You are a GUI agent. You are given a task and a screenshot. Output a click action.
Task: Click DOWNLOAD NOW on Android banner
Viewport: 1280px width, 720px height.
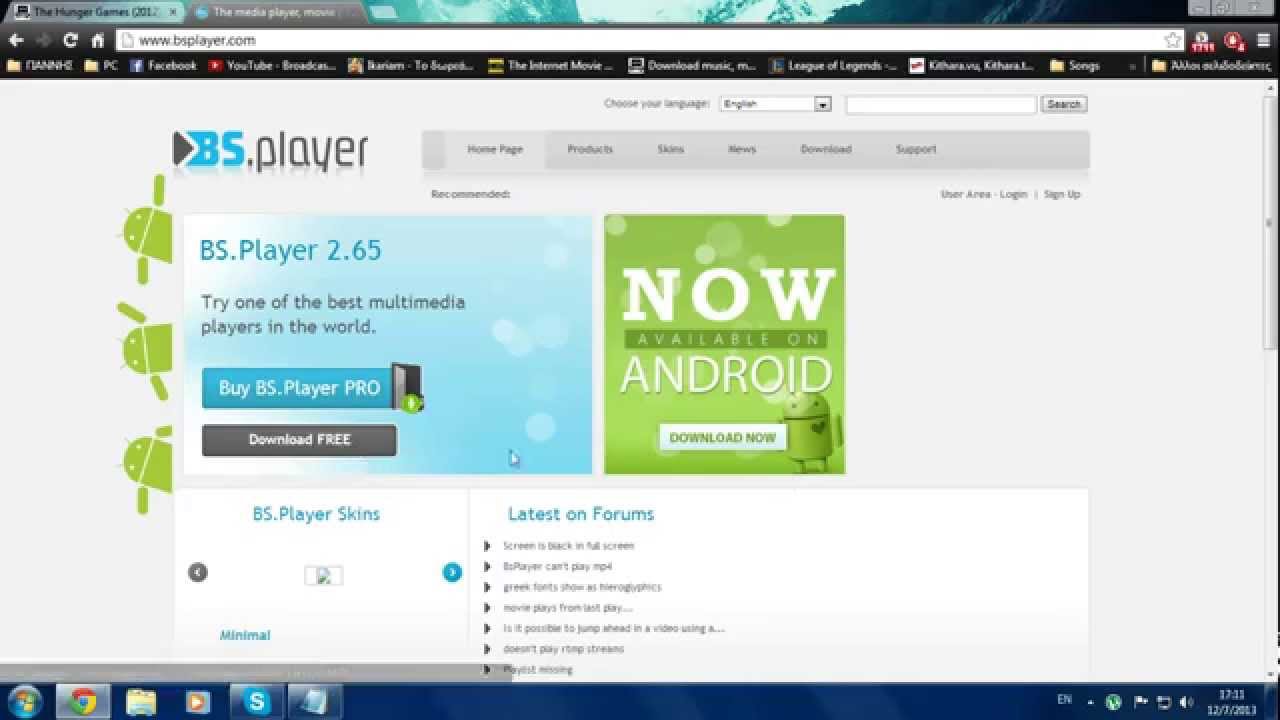click(x=722, y=437)
